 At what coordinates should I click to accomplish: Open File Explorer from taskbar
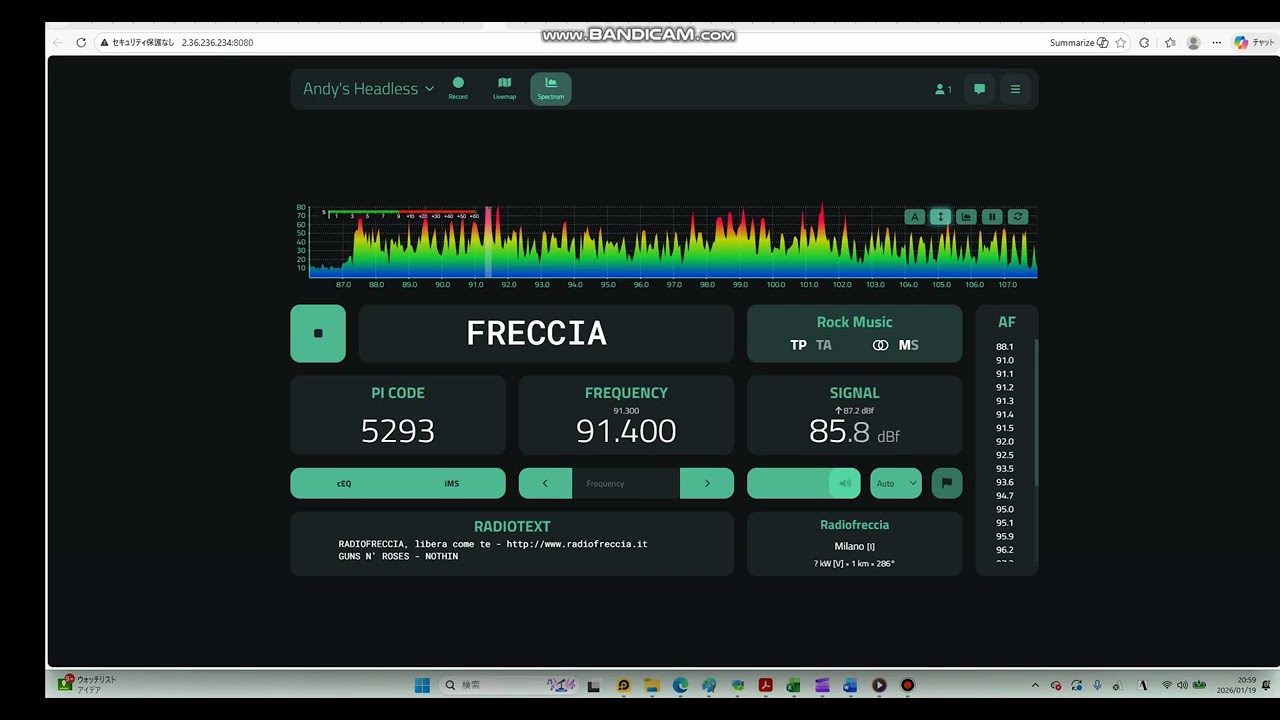click(x=652, y=685)
